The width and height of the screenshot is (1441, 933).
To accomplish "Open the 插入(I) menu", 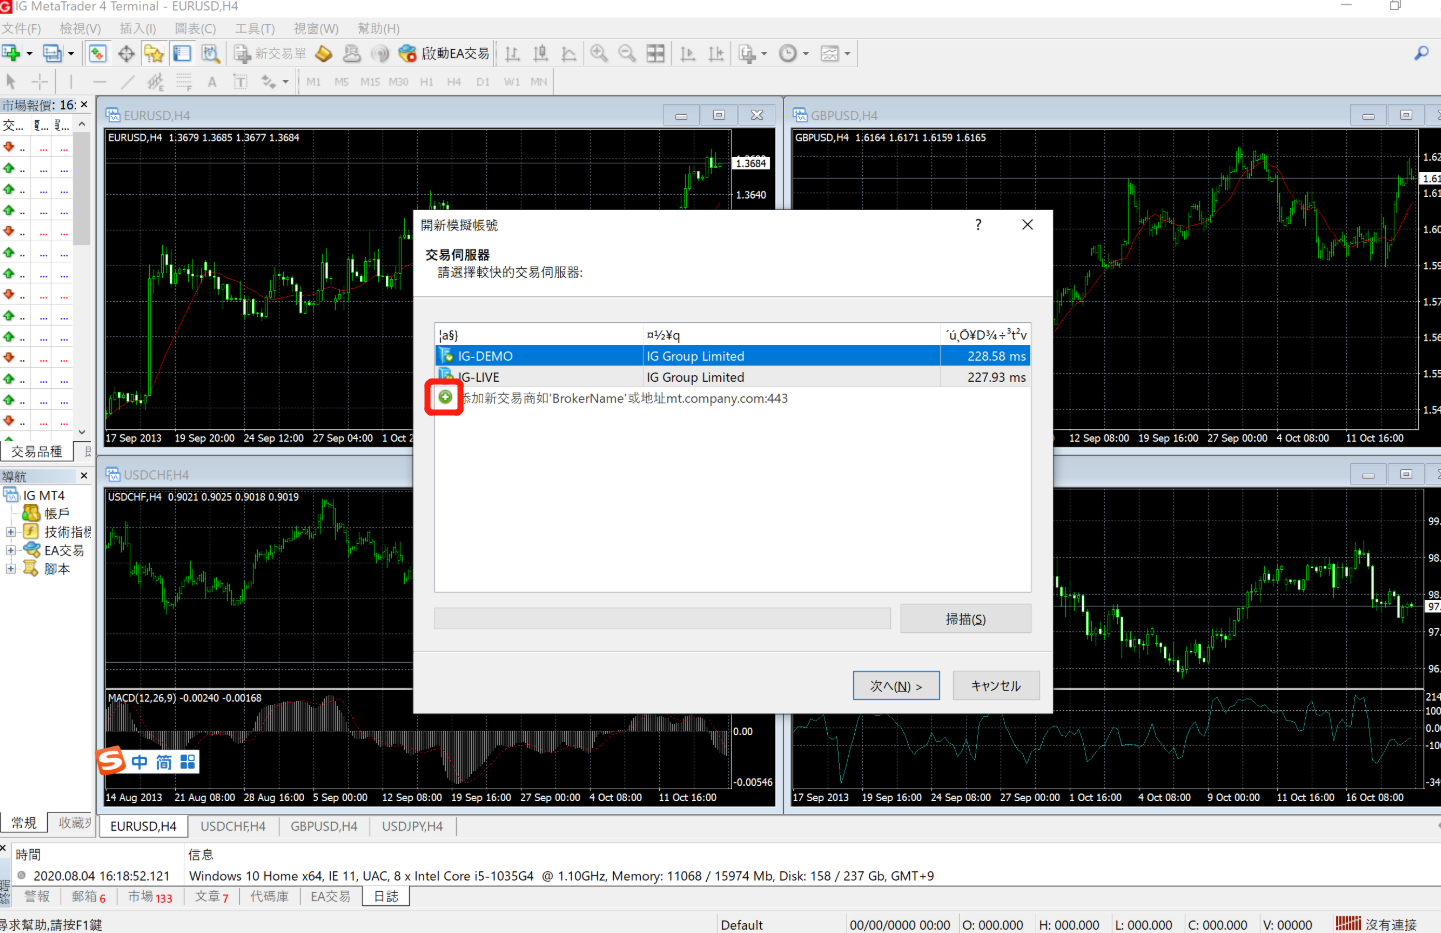I will tap(137, 28).
